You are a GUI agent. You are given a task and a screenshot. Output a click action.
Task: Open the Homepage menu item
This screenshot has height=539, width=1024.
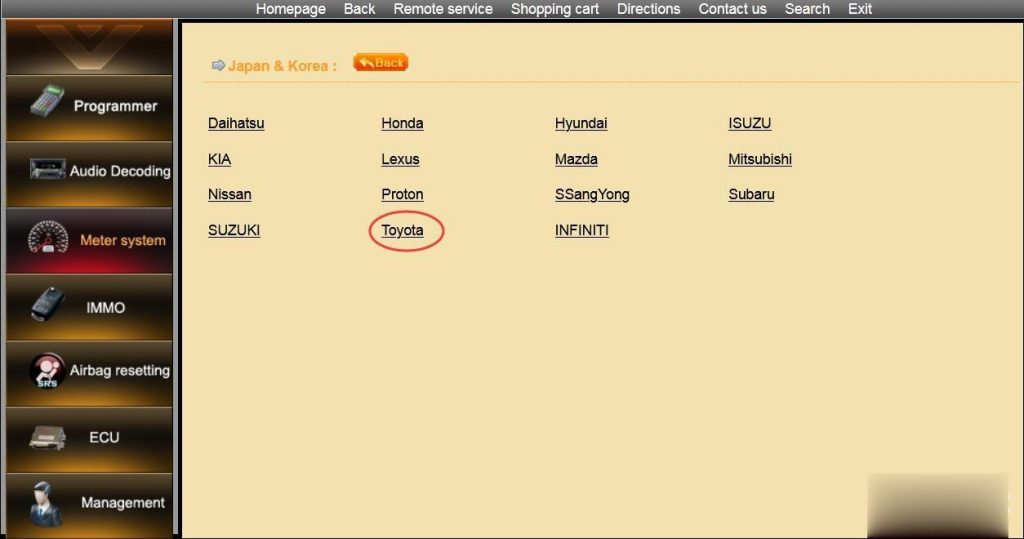291,9
